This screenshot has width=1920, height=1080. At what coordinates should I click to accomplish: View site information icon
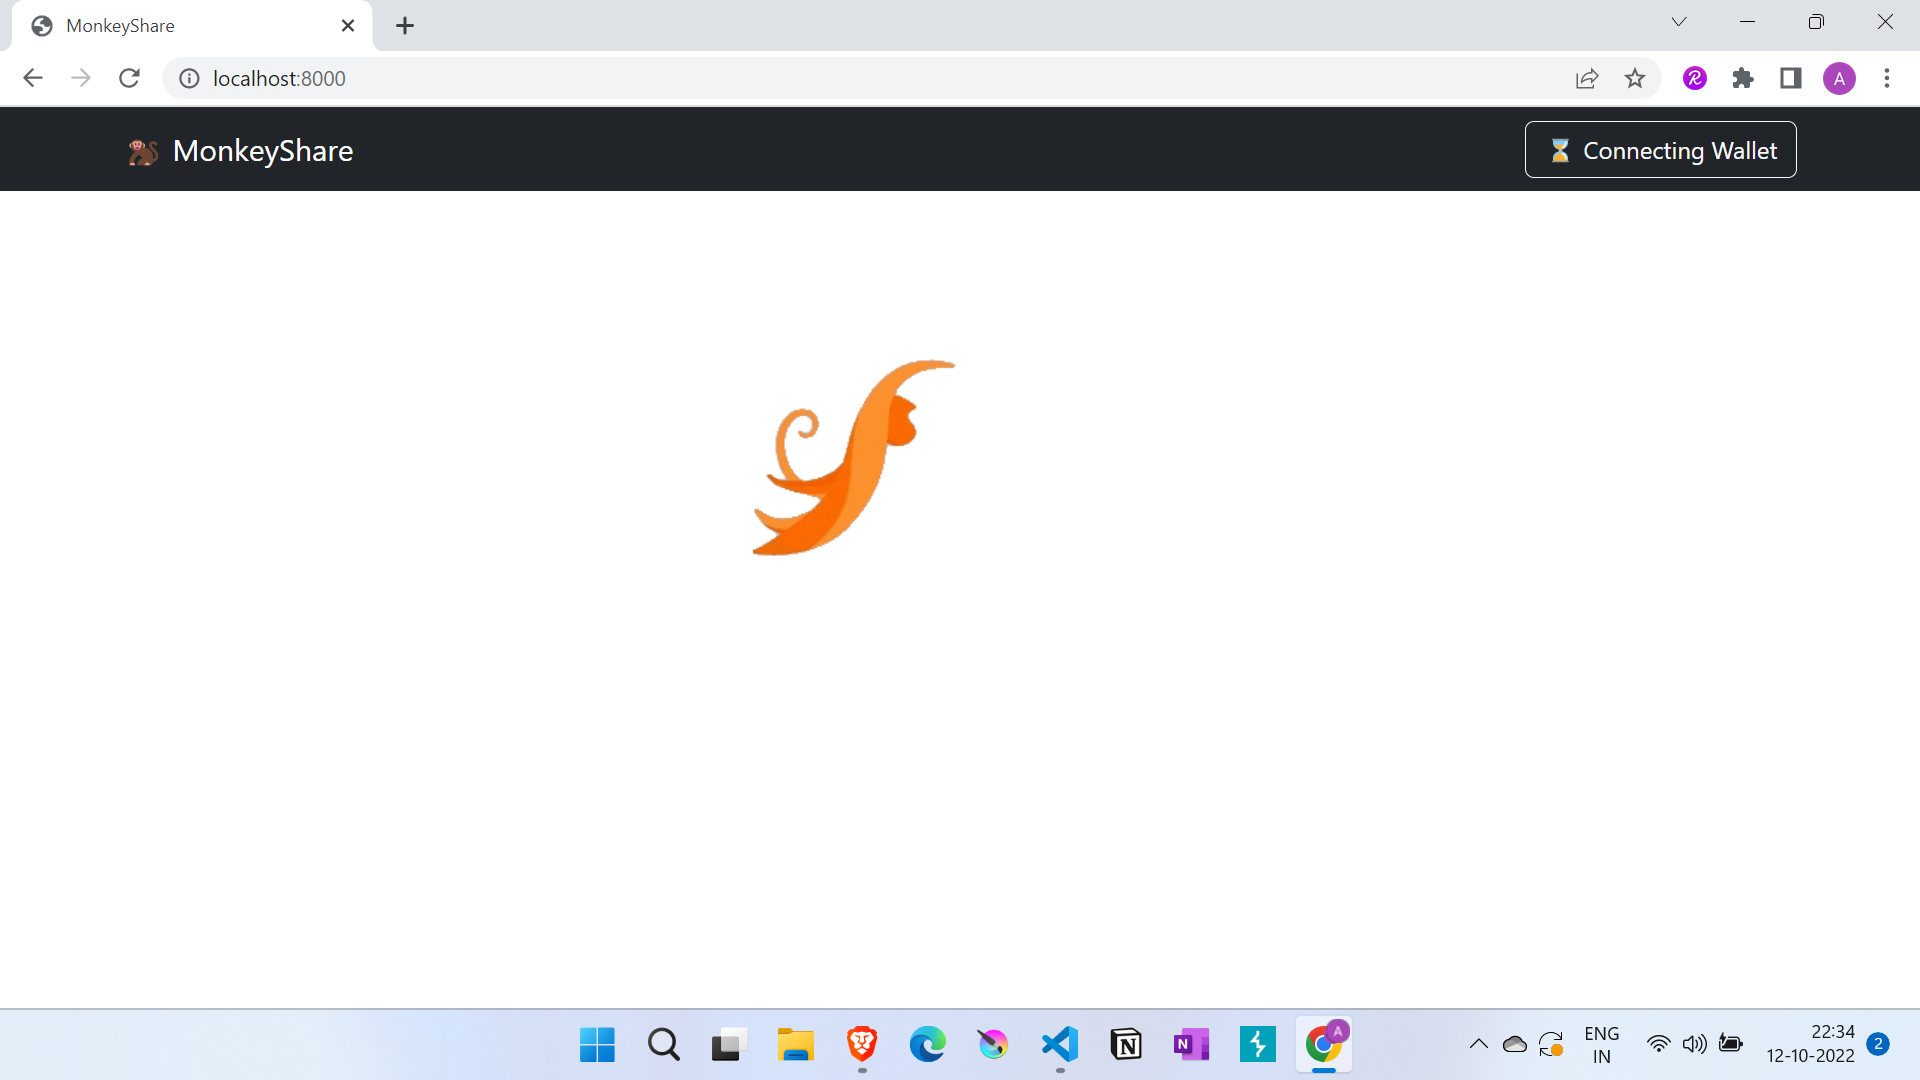click(189, 78)
